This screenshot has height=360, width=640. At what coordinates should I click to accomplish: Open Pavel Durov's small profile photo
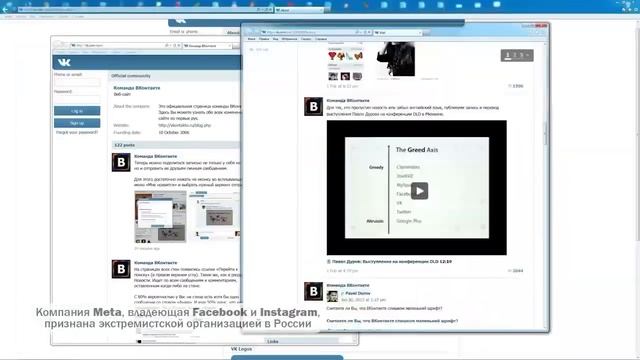(332, 296)
